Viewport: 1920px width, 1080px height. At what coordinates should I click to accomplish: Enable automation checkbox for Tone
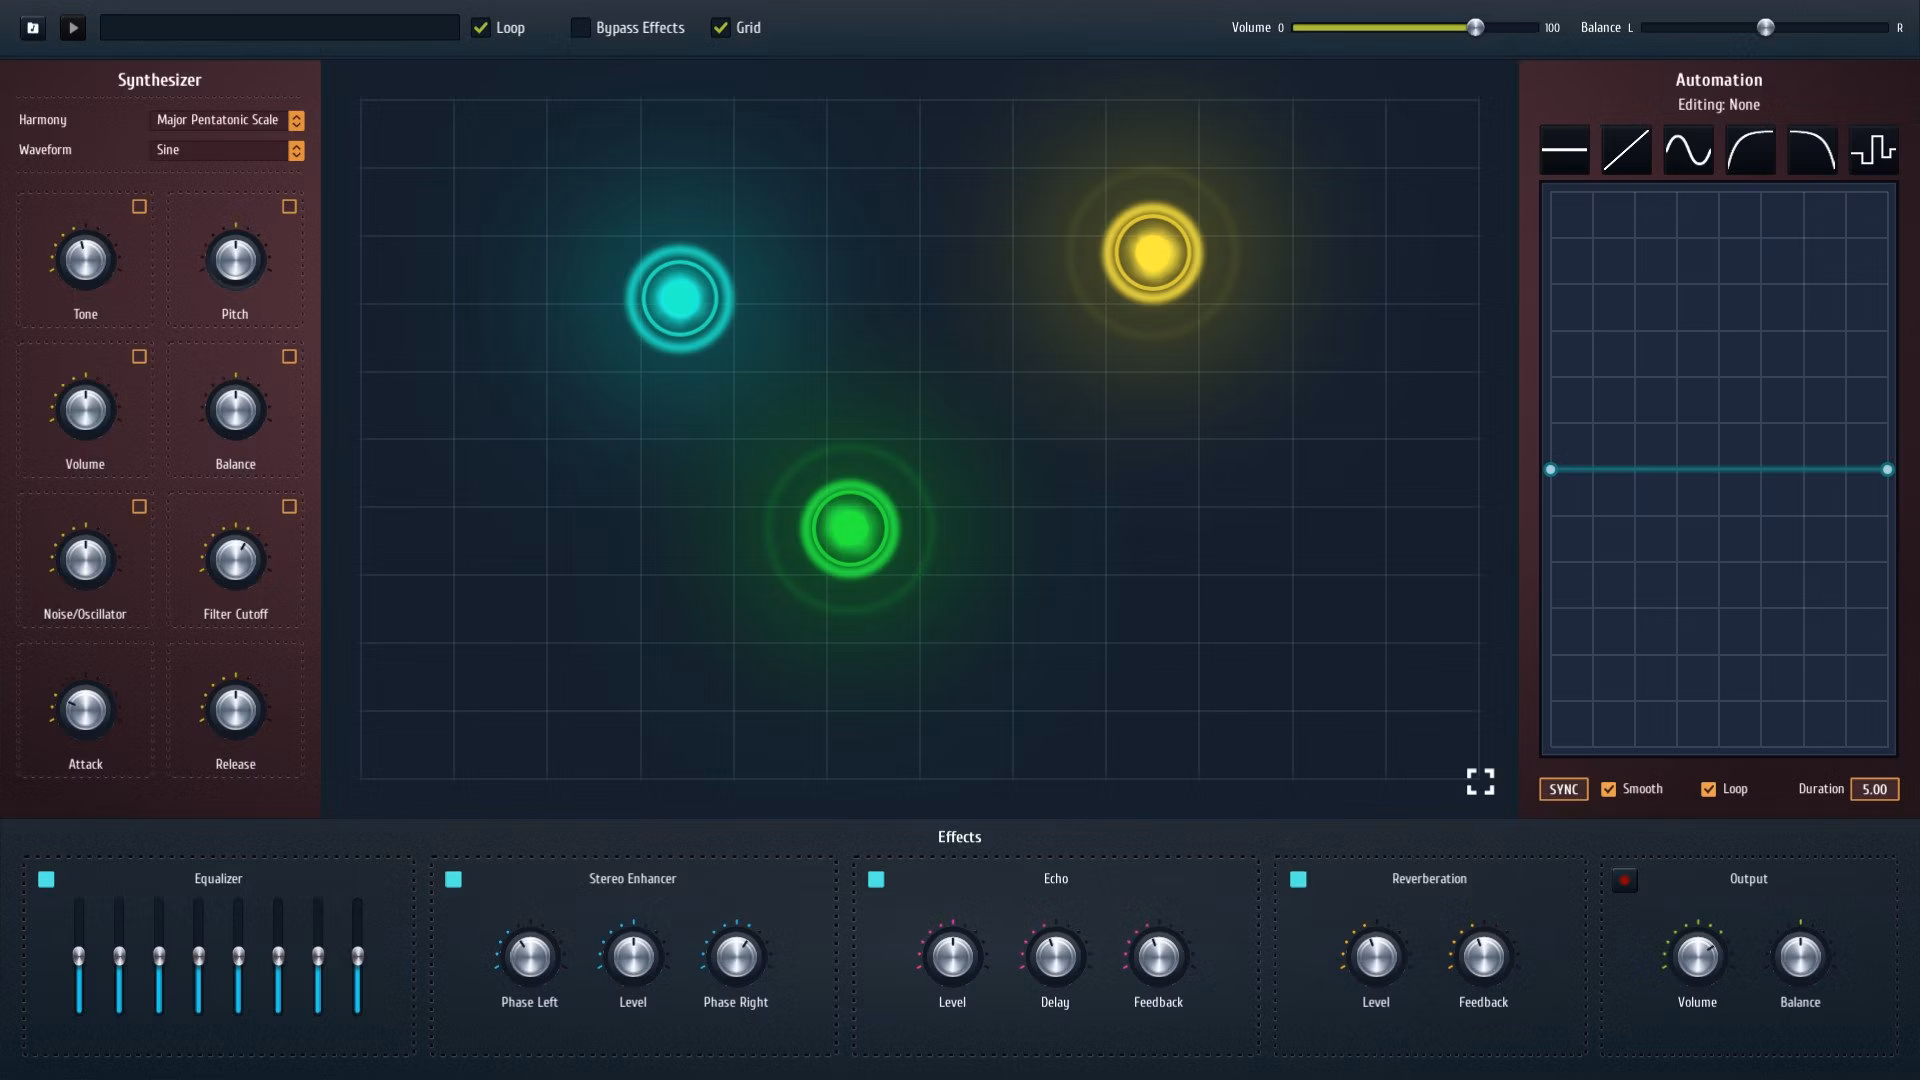click(139, 206)
